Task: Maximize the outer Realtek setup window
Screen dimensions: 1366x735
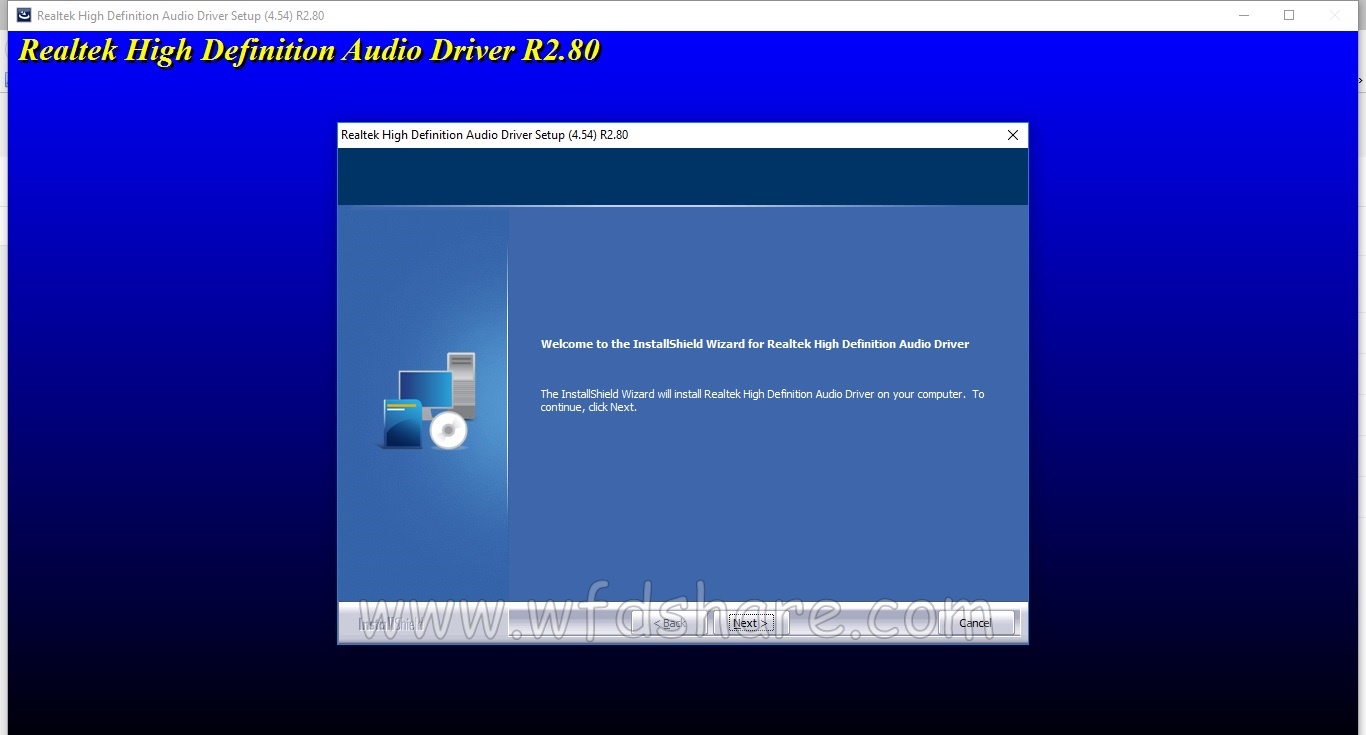Action: pos(1289,15)
